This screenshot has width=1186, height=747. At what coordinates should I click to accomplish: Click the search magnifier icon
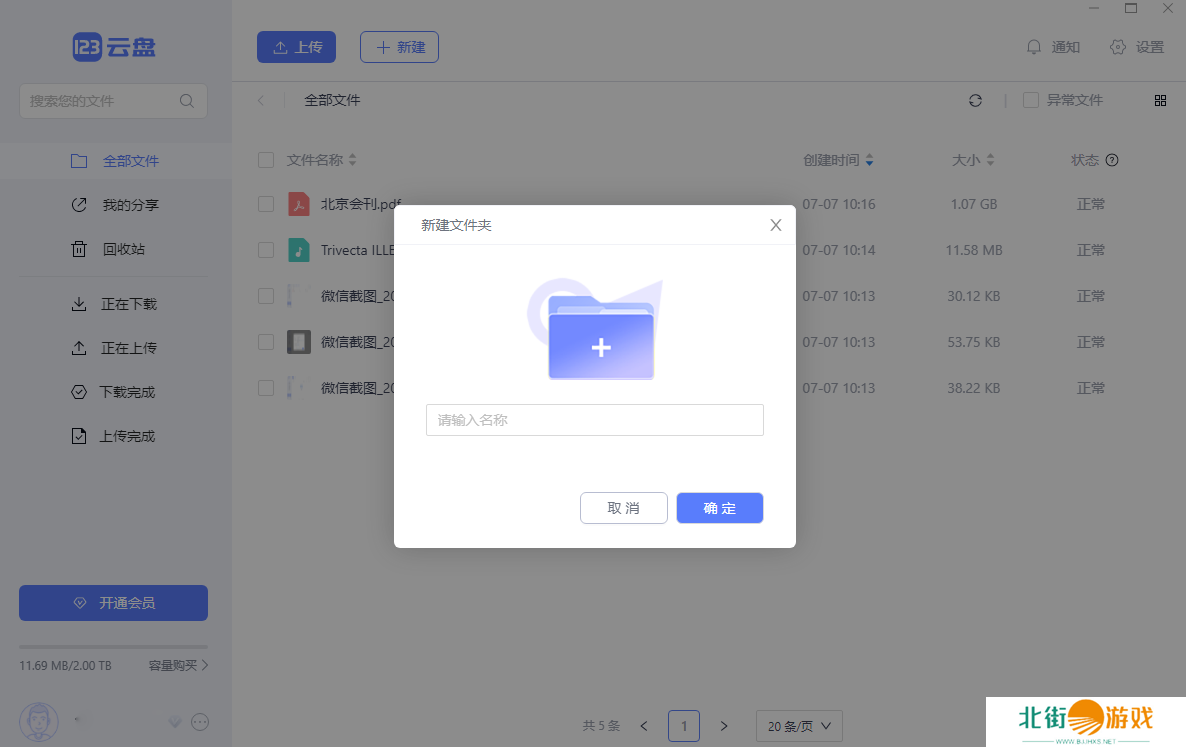coord(187,101)
